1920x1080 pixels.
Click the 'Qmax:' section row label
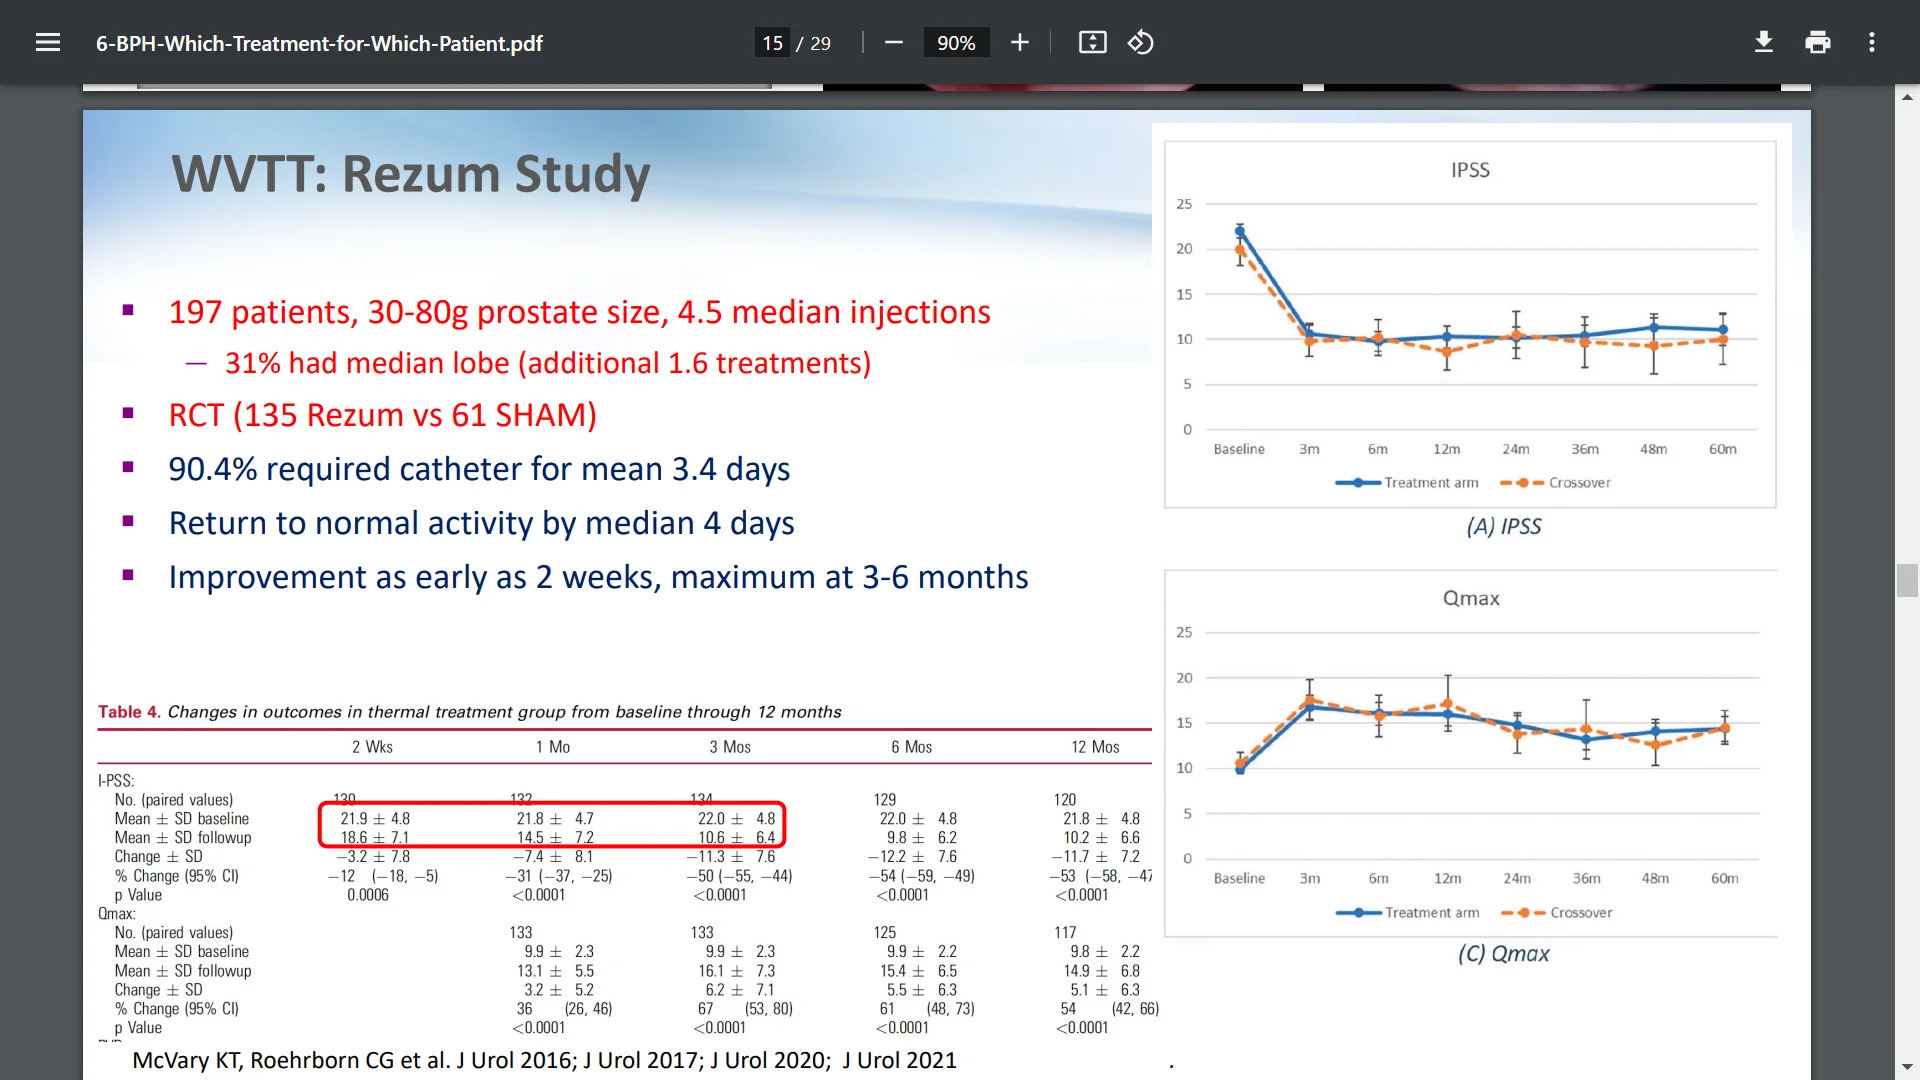117,914
